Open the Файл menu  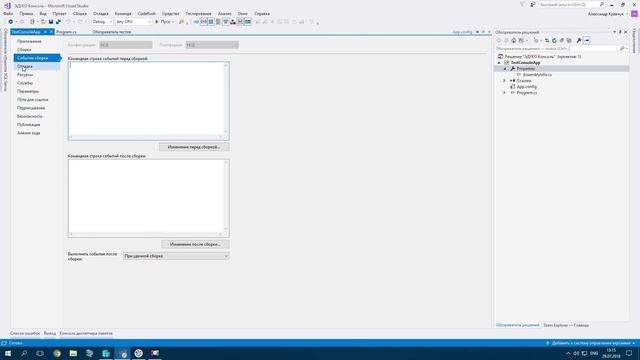tap(8, 13)
